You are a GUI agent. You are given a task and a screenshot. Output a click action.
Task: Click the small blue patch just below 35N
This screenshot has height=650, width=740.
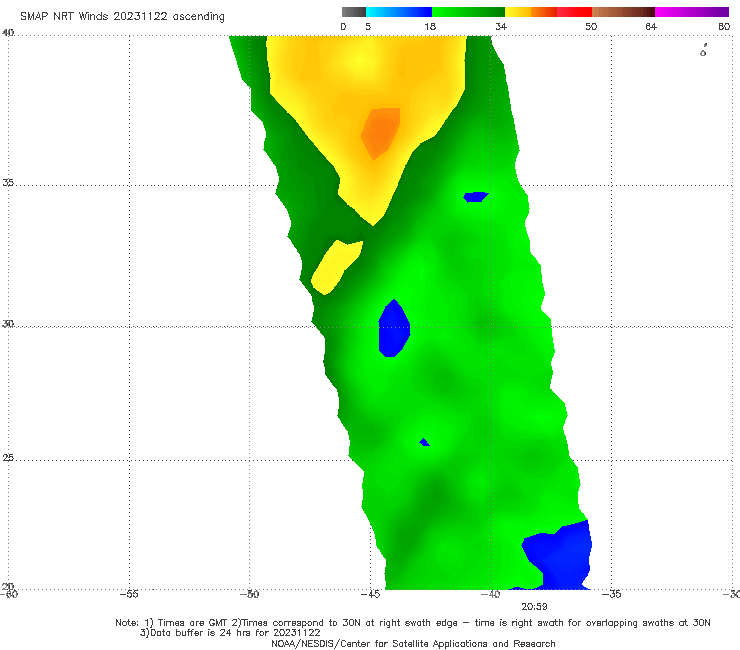pos(476,197)
